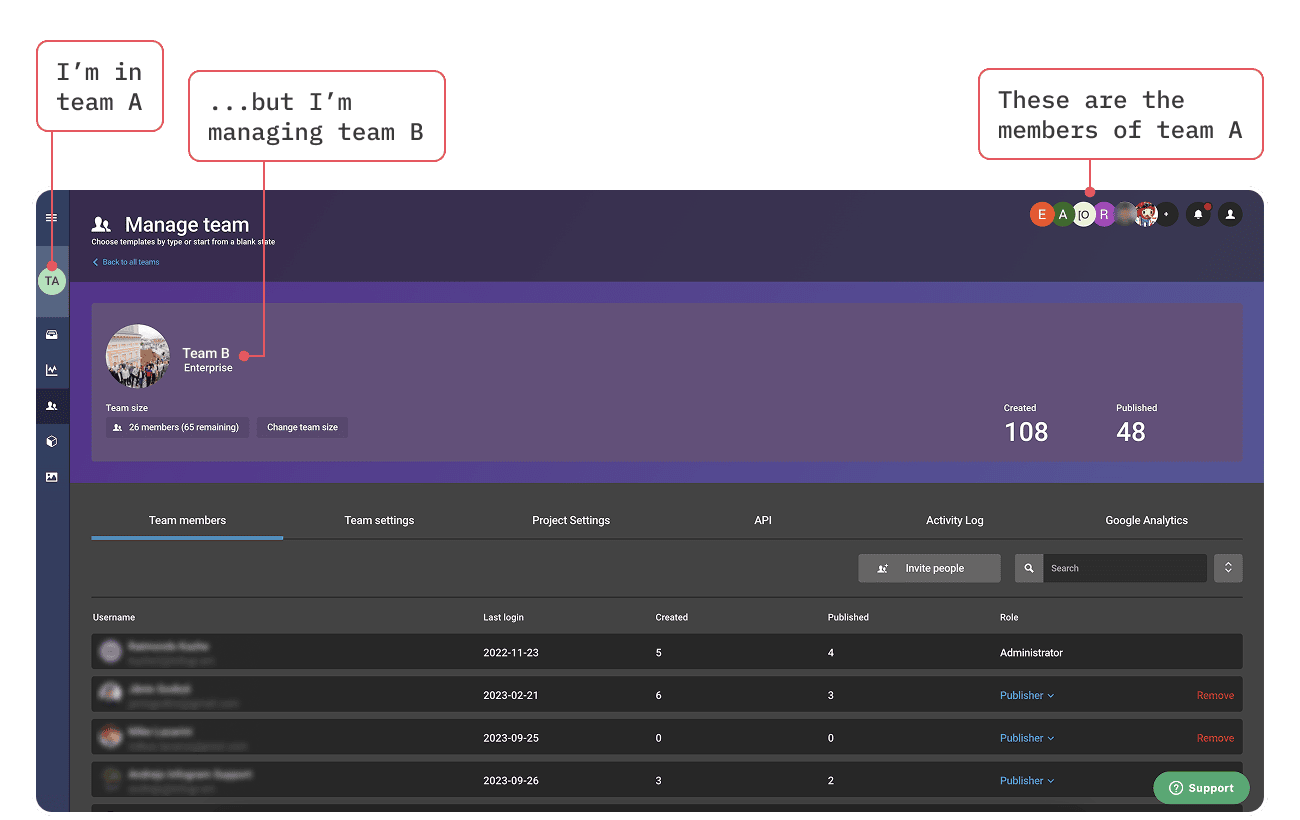The height and width of the screenshot is (820, 1300).
Task: Select the team members icon in sidebar
Action: click(52, 406)
